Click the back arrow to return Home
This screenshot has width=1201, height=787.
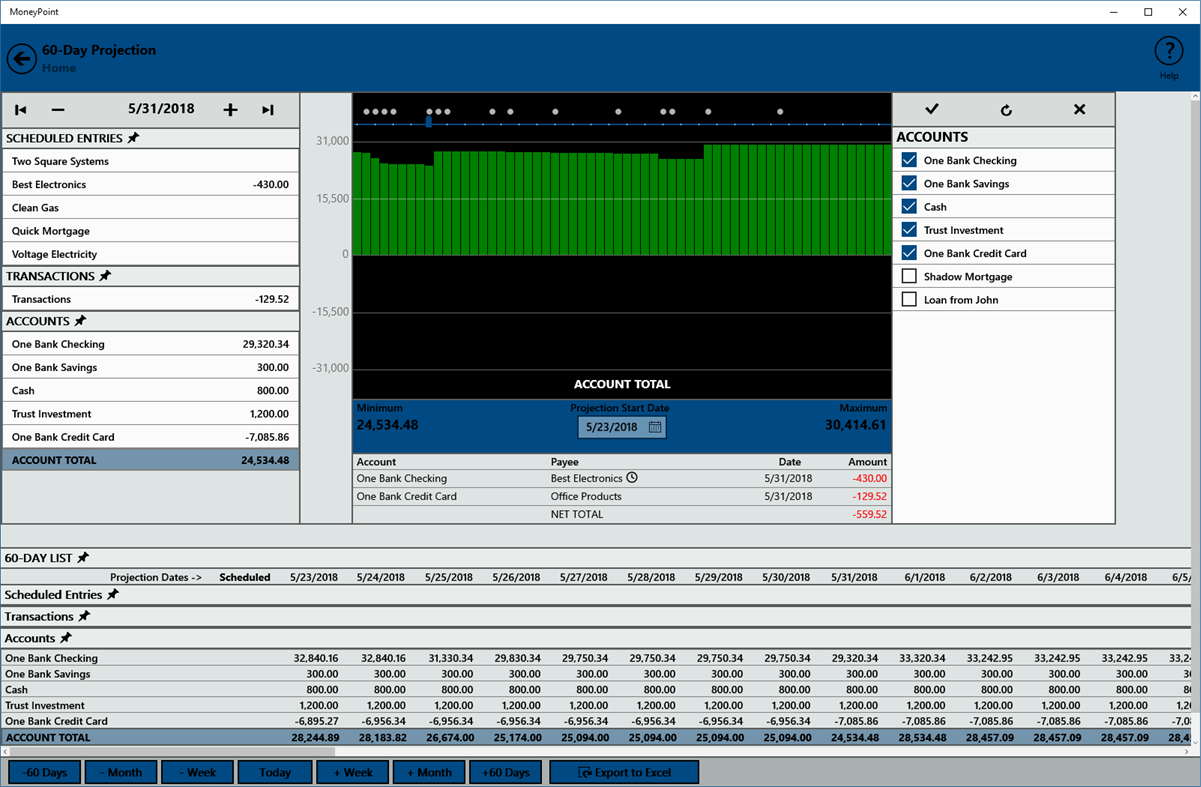click(x=21, y=58)
